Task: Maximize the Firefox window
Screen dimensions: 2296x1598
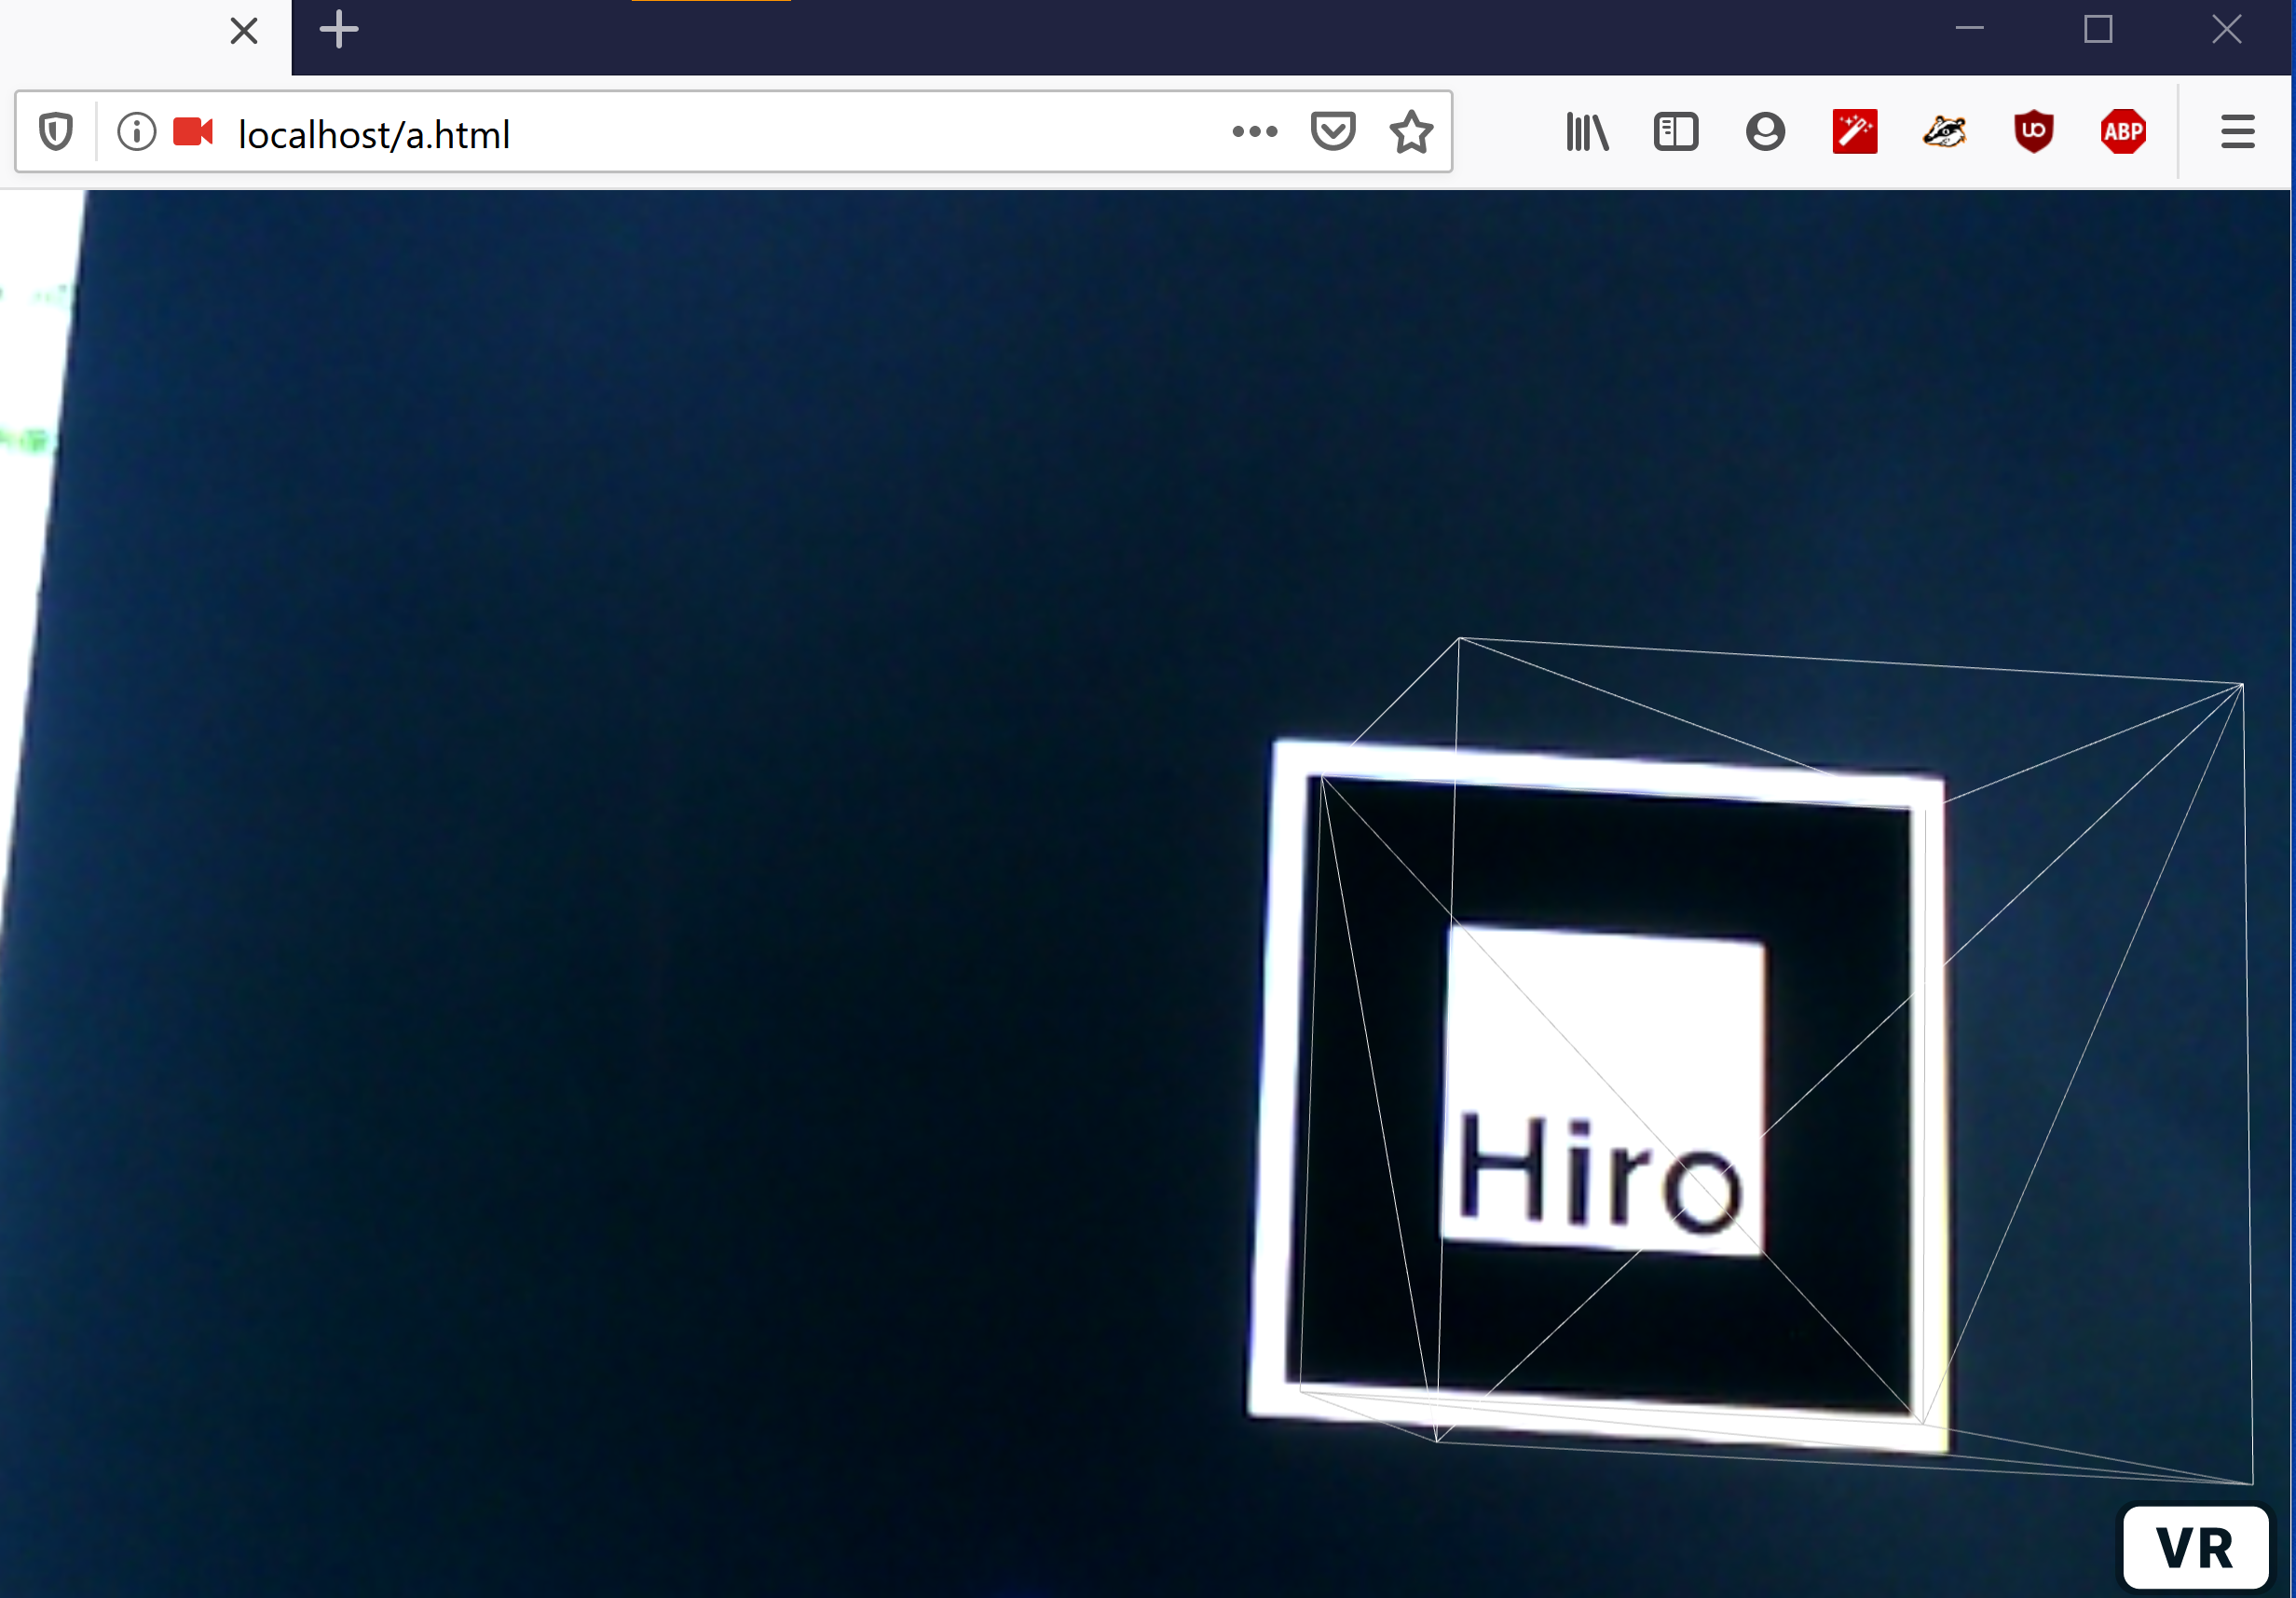Action: click(x=2097, y=29)
